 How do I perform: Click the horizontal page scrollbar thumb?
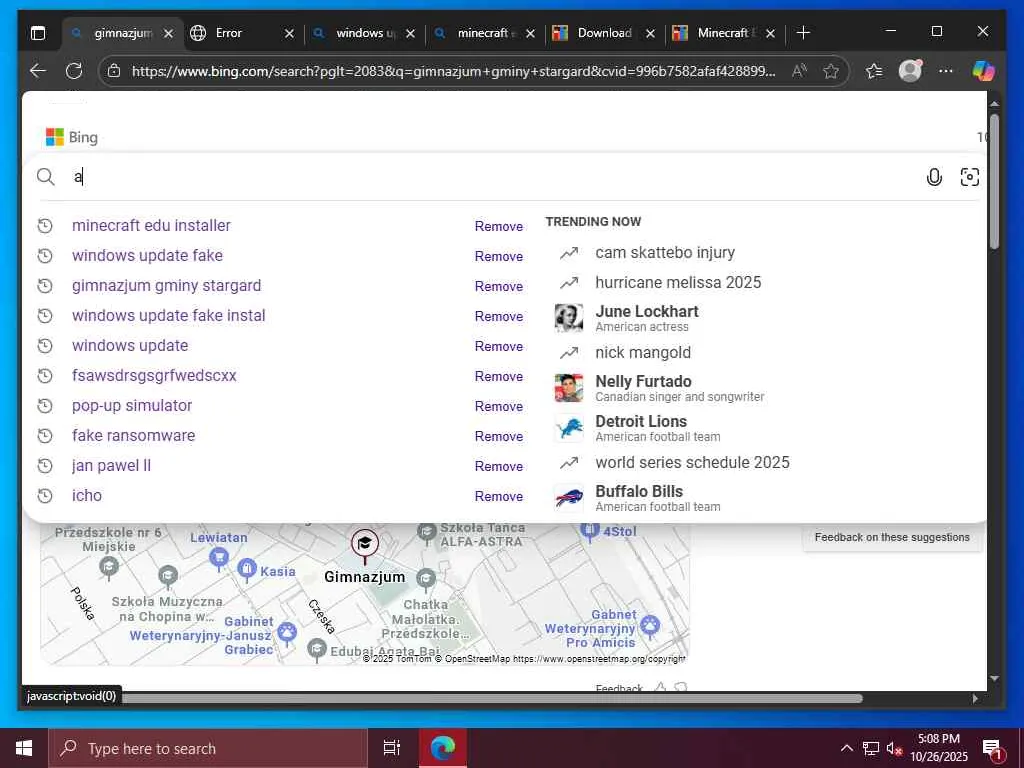492,698
